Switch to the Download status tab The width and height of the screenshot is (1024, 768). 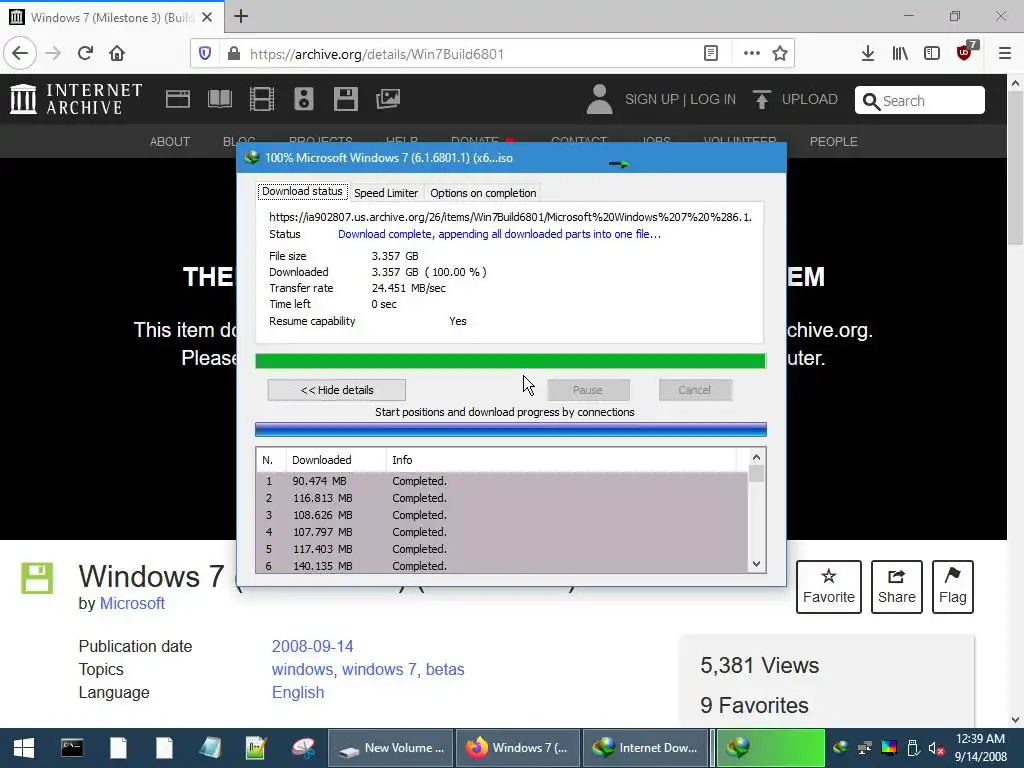pyautogui.click(x=302, y=191)
